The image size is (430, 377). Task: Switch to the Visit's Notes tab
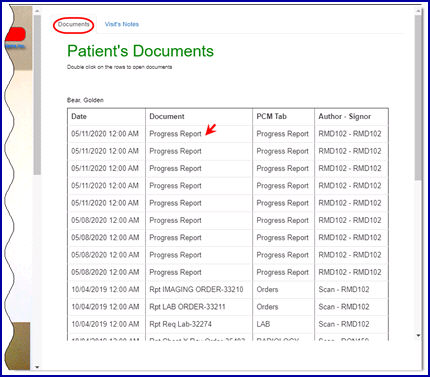click(122, 24)
